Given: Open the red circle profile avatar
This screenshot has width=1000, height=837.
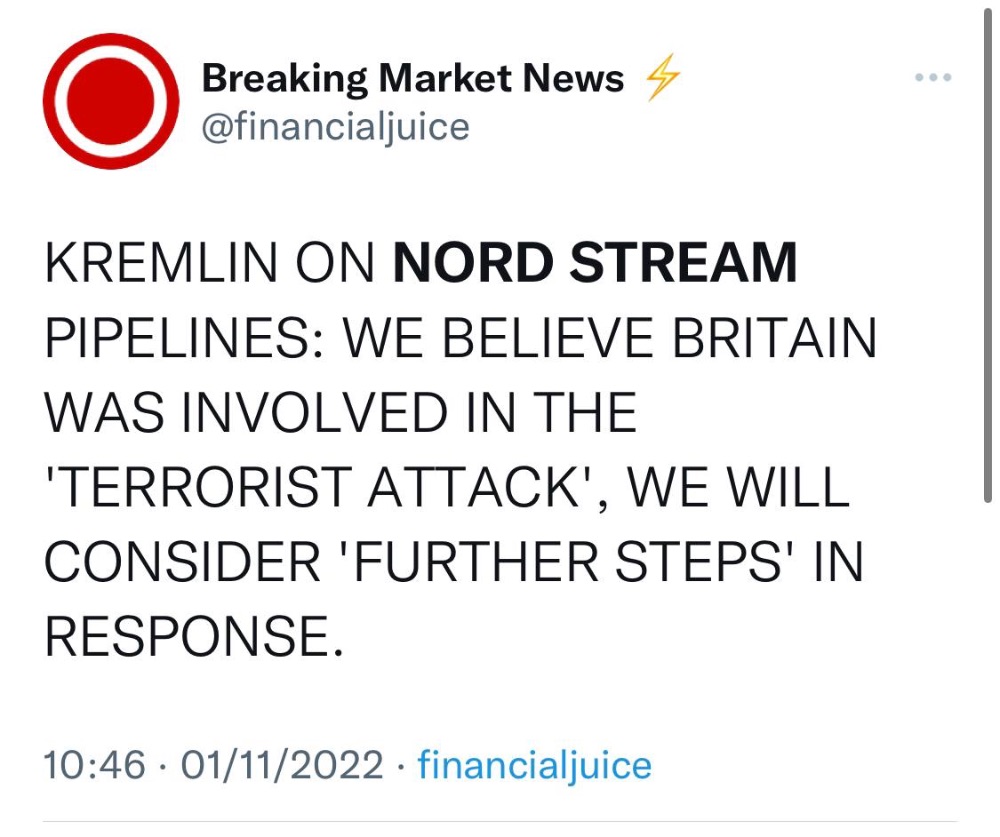Looking at the screenshot, I should (111, 101).
